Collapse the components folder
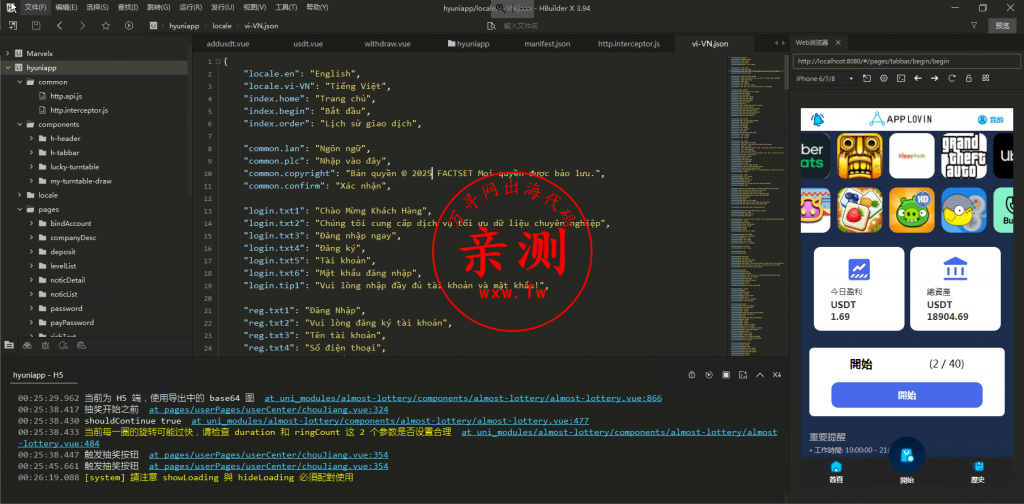 tap(19, 124)
